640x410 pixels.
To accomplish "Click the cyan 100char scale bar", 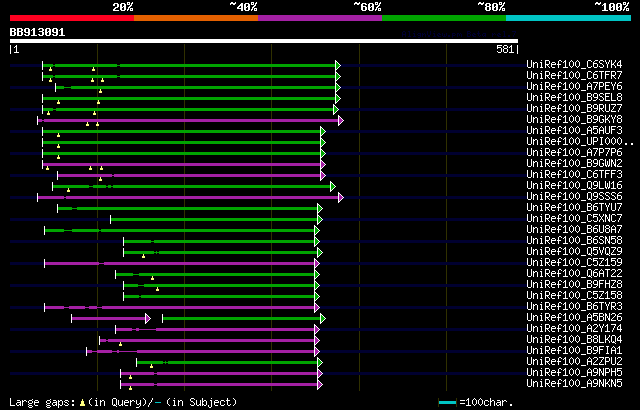I will pyautogui.click(x=447, y=403).
